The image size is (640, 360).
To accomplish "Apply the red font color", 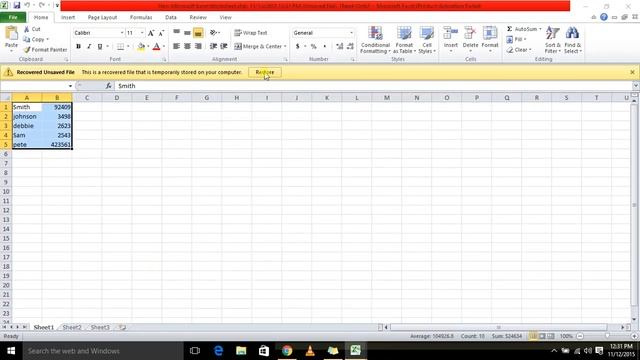I will pos(156,47).
